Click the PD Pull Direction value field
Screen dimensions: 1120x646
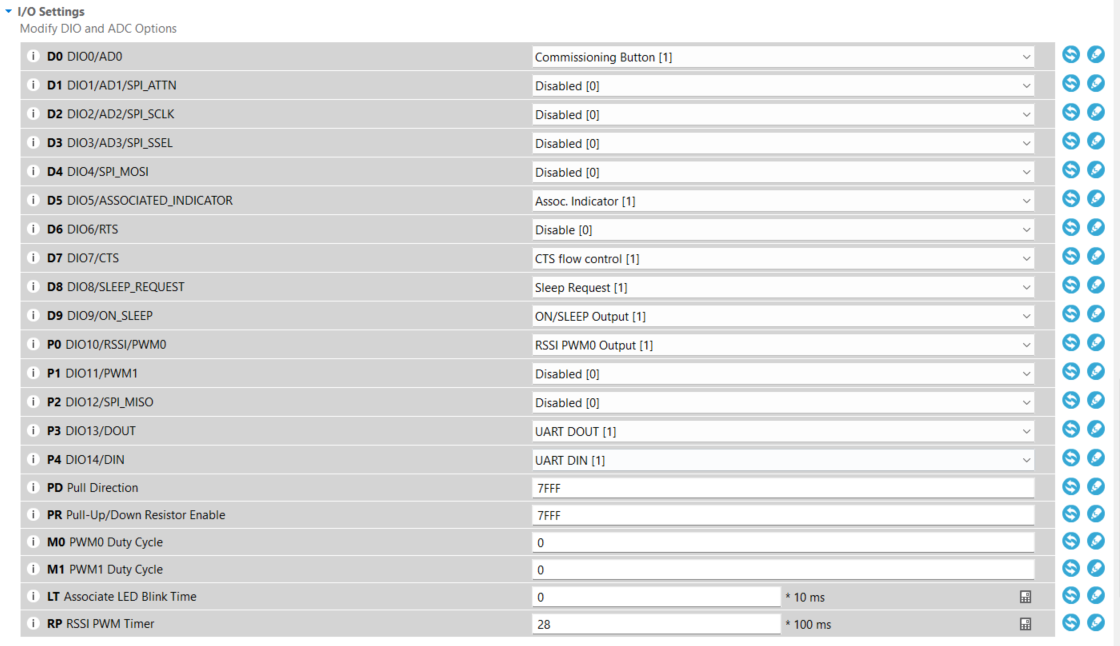(783, 488)
